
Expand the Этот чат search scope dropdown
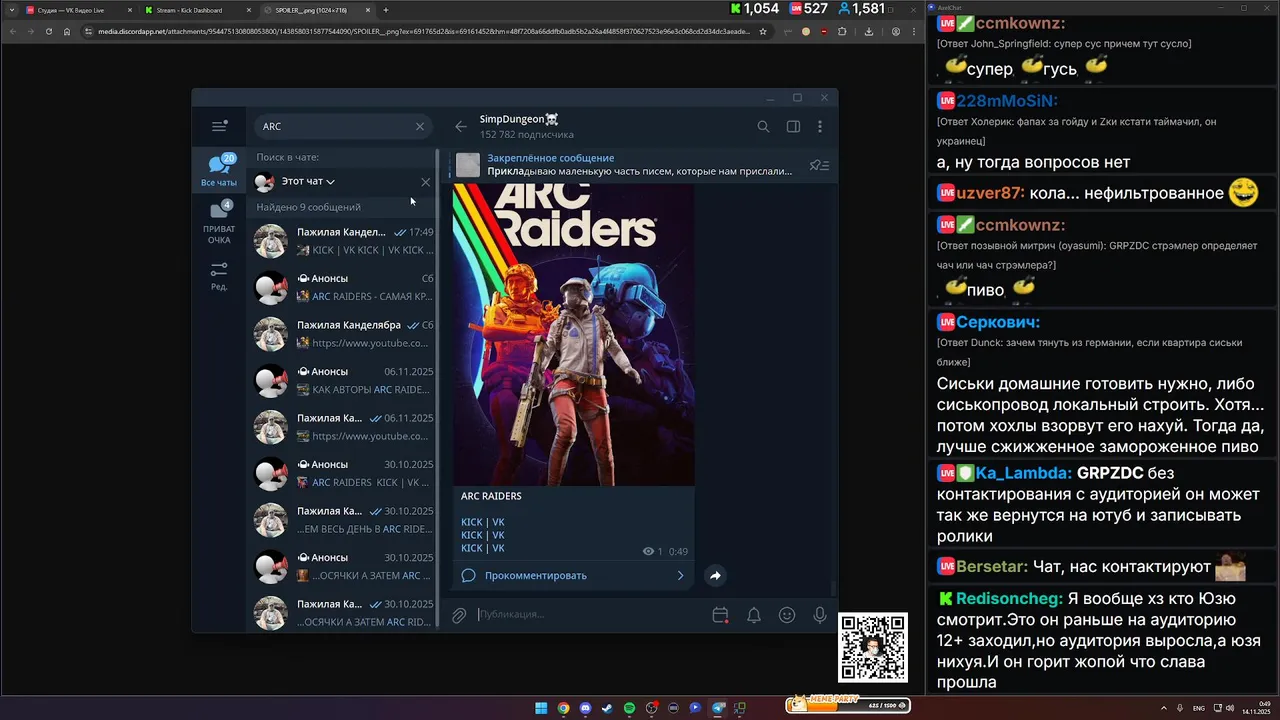[x=308, y=182]
